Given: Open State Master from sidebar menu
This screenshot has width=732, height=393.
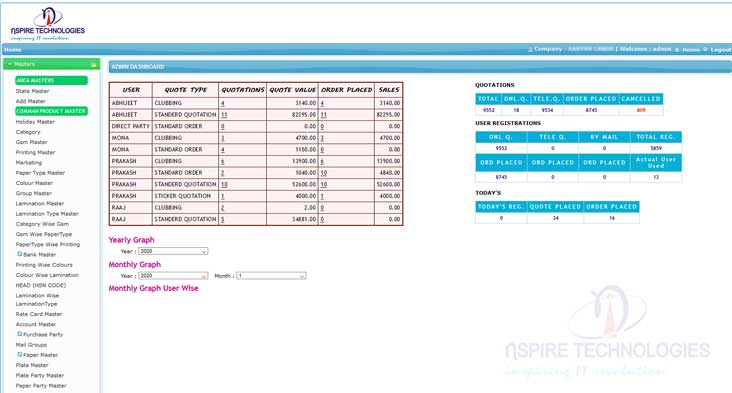Looking at the screenshot, I should point(32,91).
